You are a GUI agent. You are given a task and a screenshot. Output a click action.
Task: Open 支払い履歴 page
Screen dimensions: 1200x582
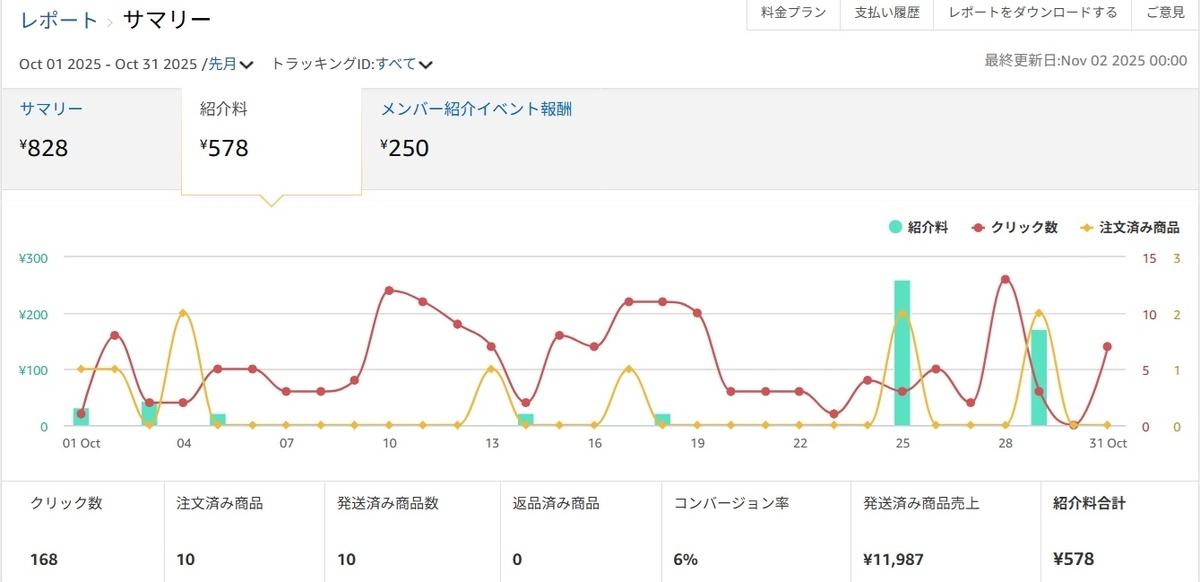click(x=887, y=13)
